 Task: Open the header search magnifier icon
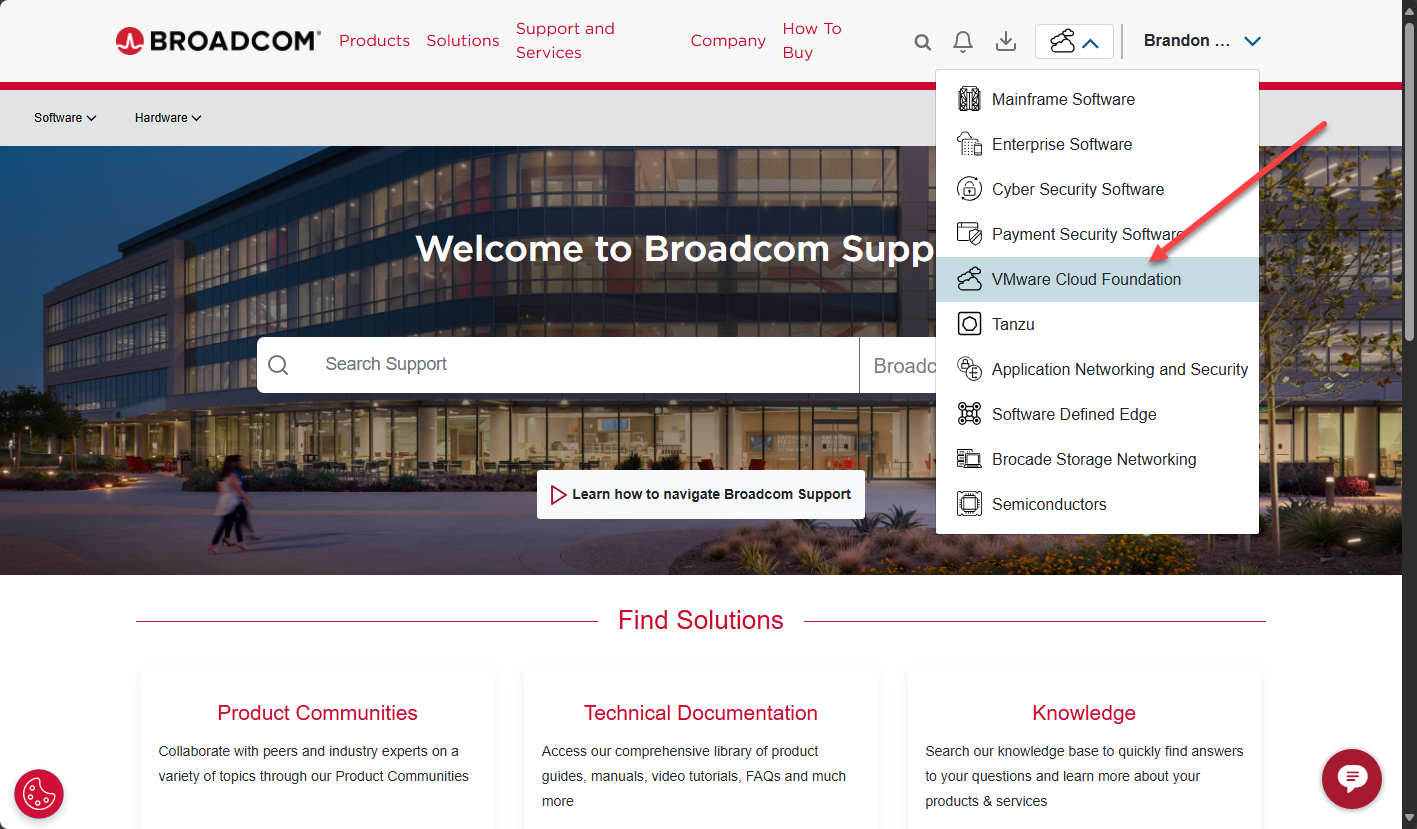pyautogui.click(x=923, y=42)
